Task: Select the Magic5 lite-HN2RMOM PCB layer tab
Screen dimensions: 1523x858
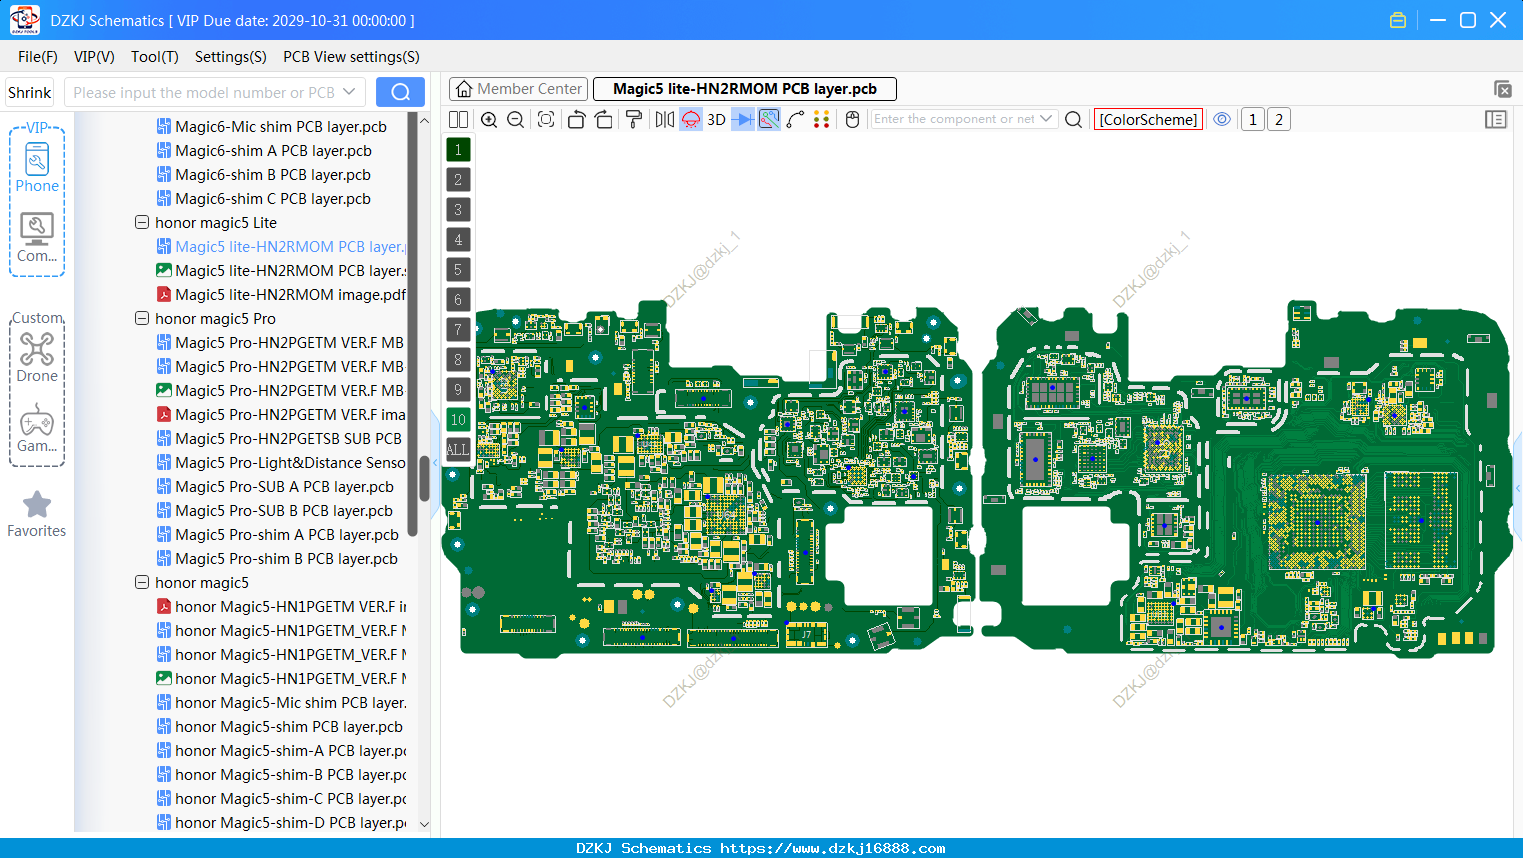Action: [x=745, y=89]
